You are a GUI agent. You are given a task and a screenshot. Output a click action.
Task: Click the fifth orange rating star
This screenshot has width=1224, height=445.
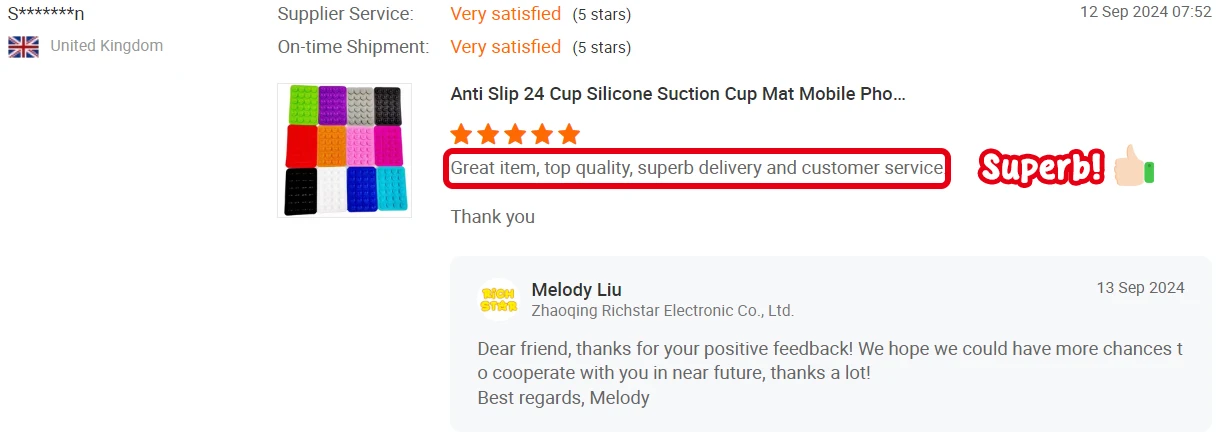569,134
